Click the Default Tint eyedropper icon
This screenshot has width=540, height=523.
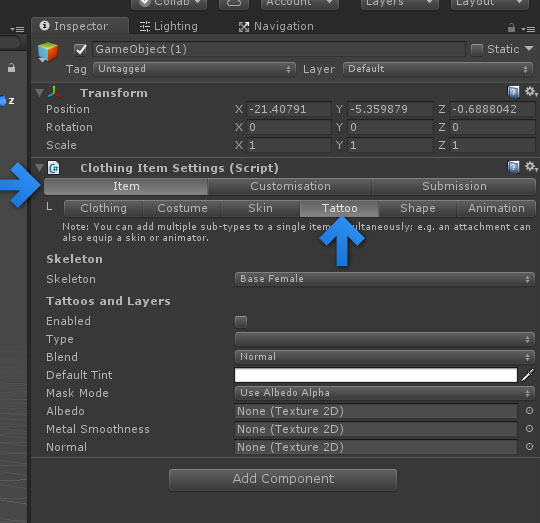528,375
